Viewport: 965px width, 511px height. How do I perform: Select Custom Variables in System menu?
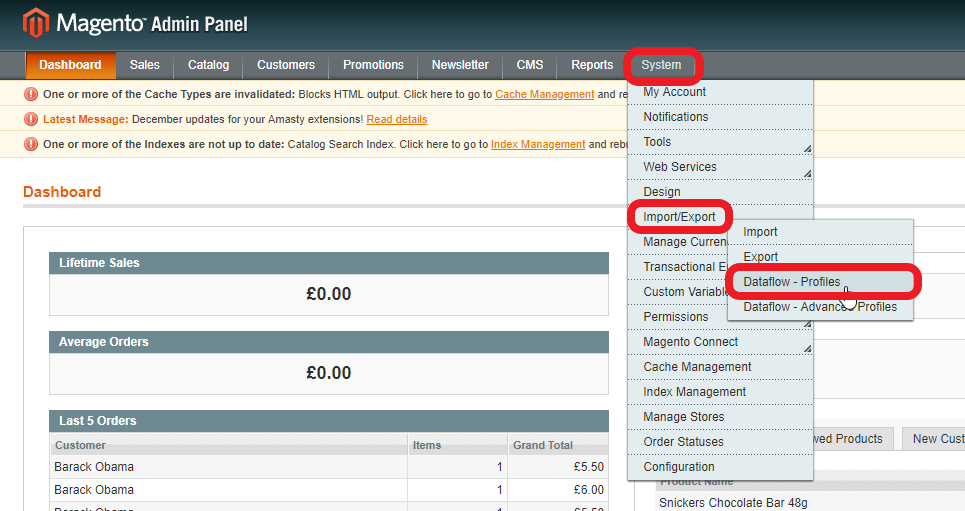[x=678, y=292]
